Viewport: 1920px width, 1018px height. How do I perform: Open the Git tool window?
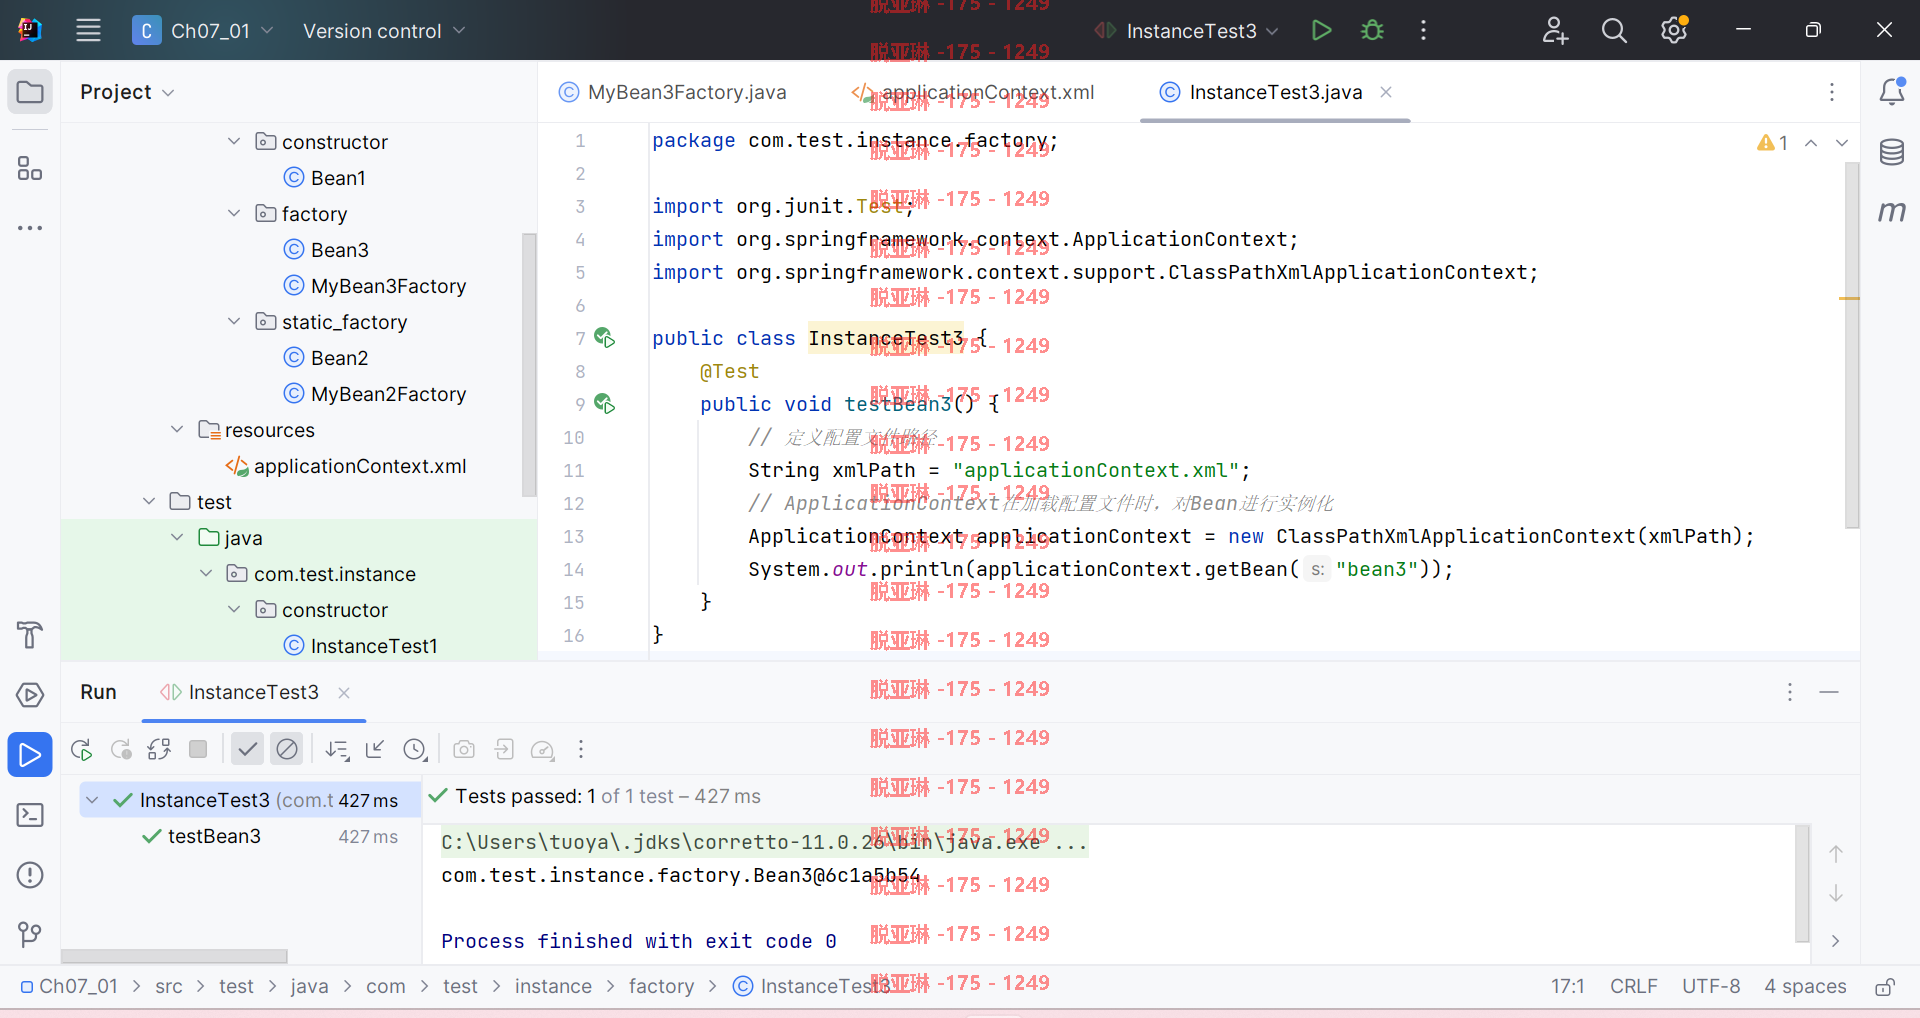point(30,934)
